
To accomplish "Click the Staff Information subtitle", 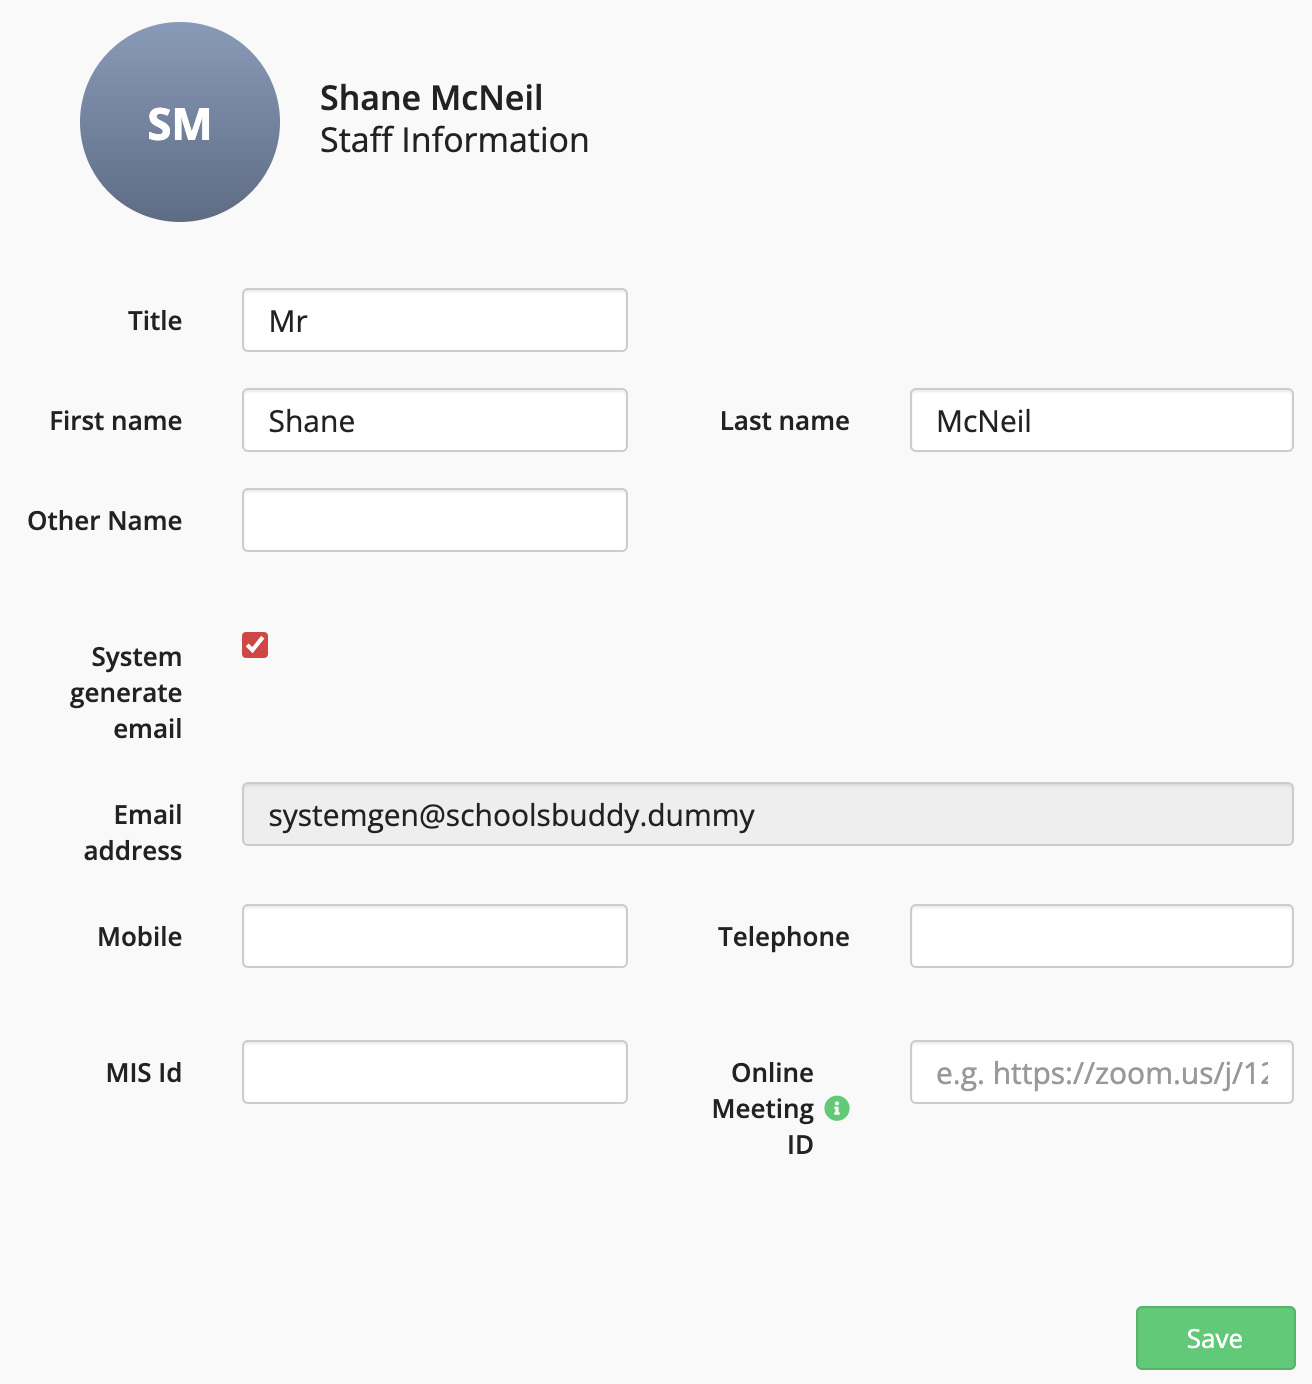I will point(454,140).
